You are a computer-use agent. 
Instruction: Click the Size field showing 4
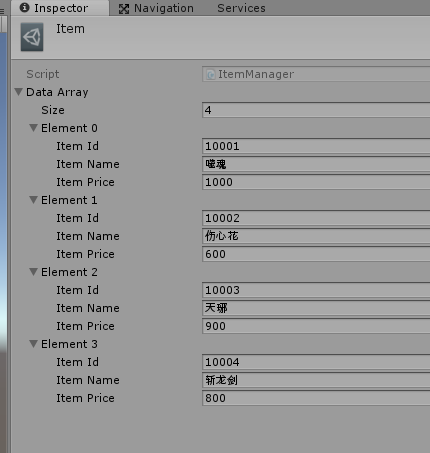point(316,110)
